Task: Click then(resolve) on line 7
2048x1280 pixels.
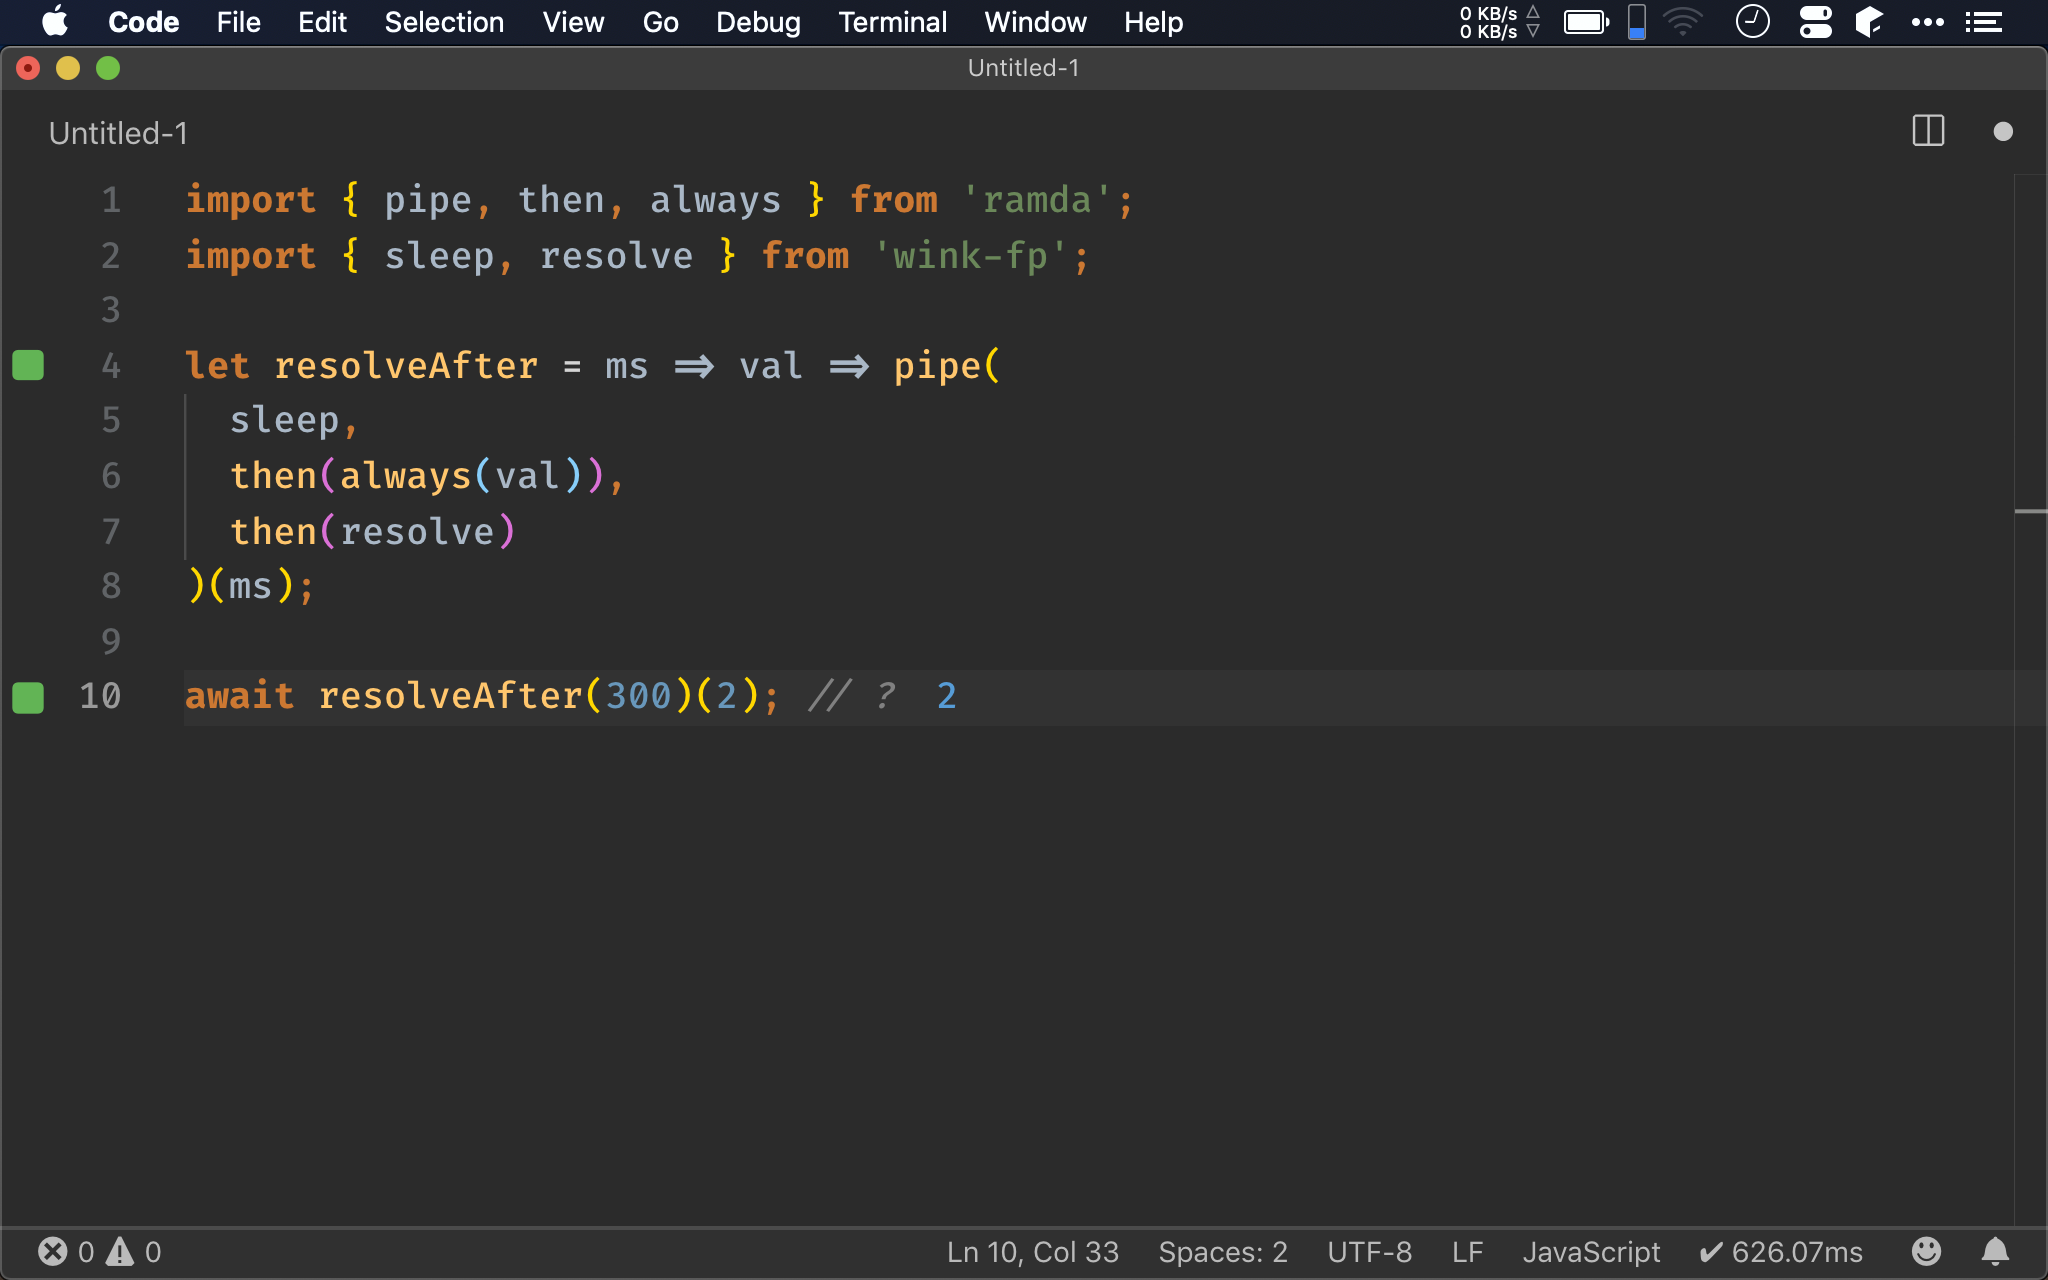Action: pyautogui.click(x=373, y=531)
